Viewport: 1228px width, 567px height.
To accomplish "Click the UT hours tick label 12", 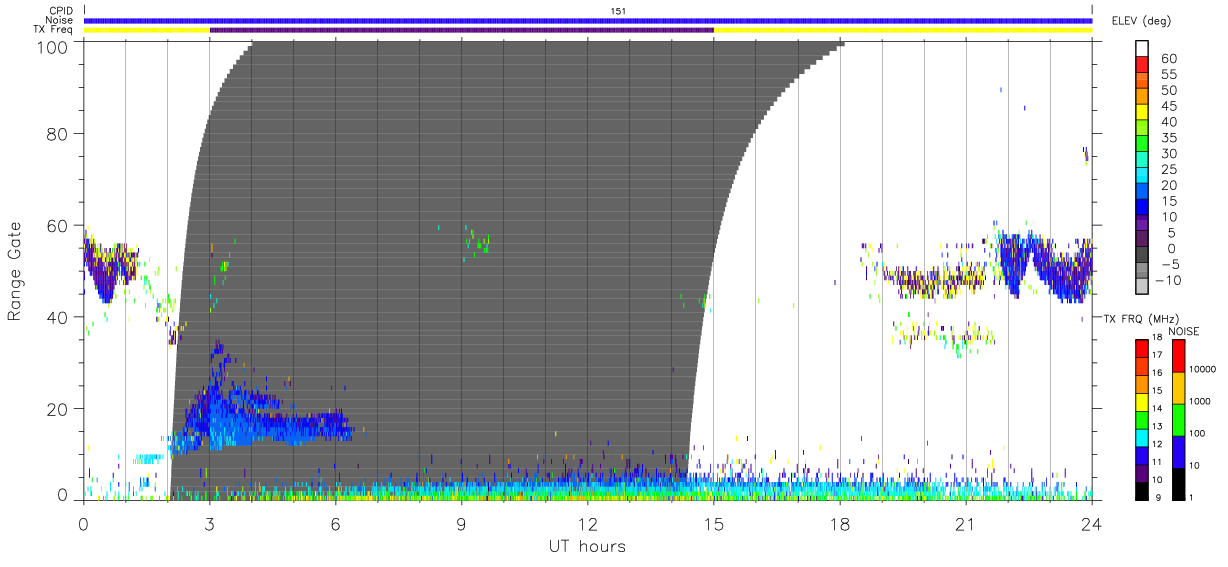I will click(588, 523).
